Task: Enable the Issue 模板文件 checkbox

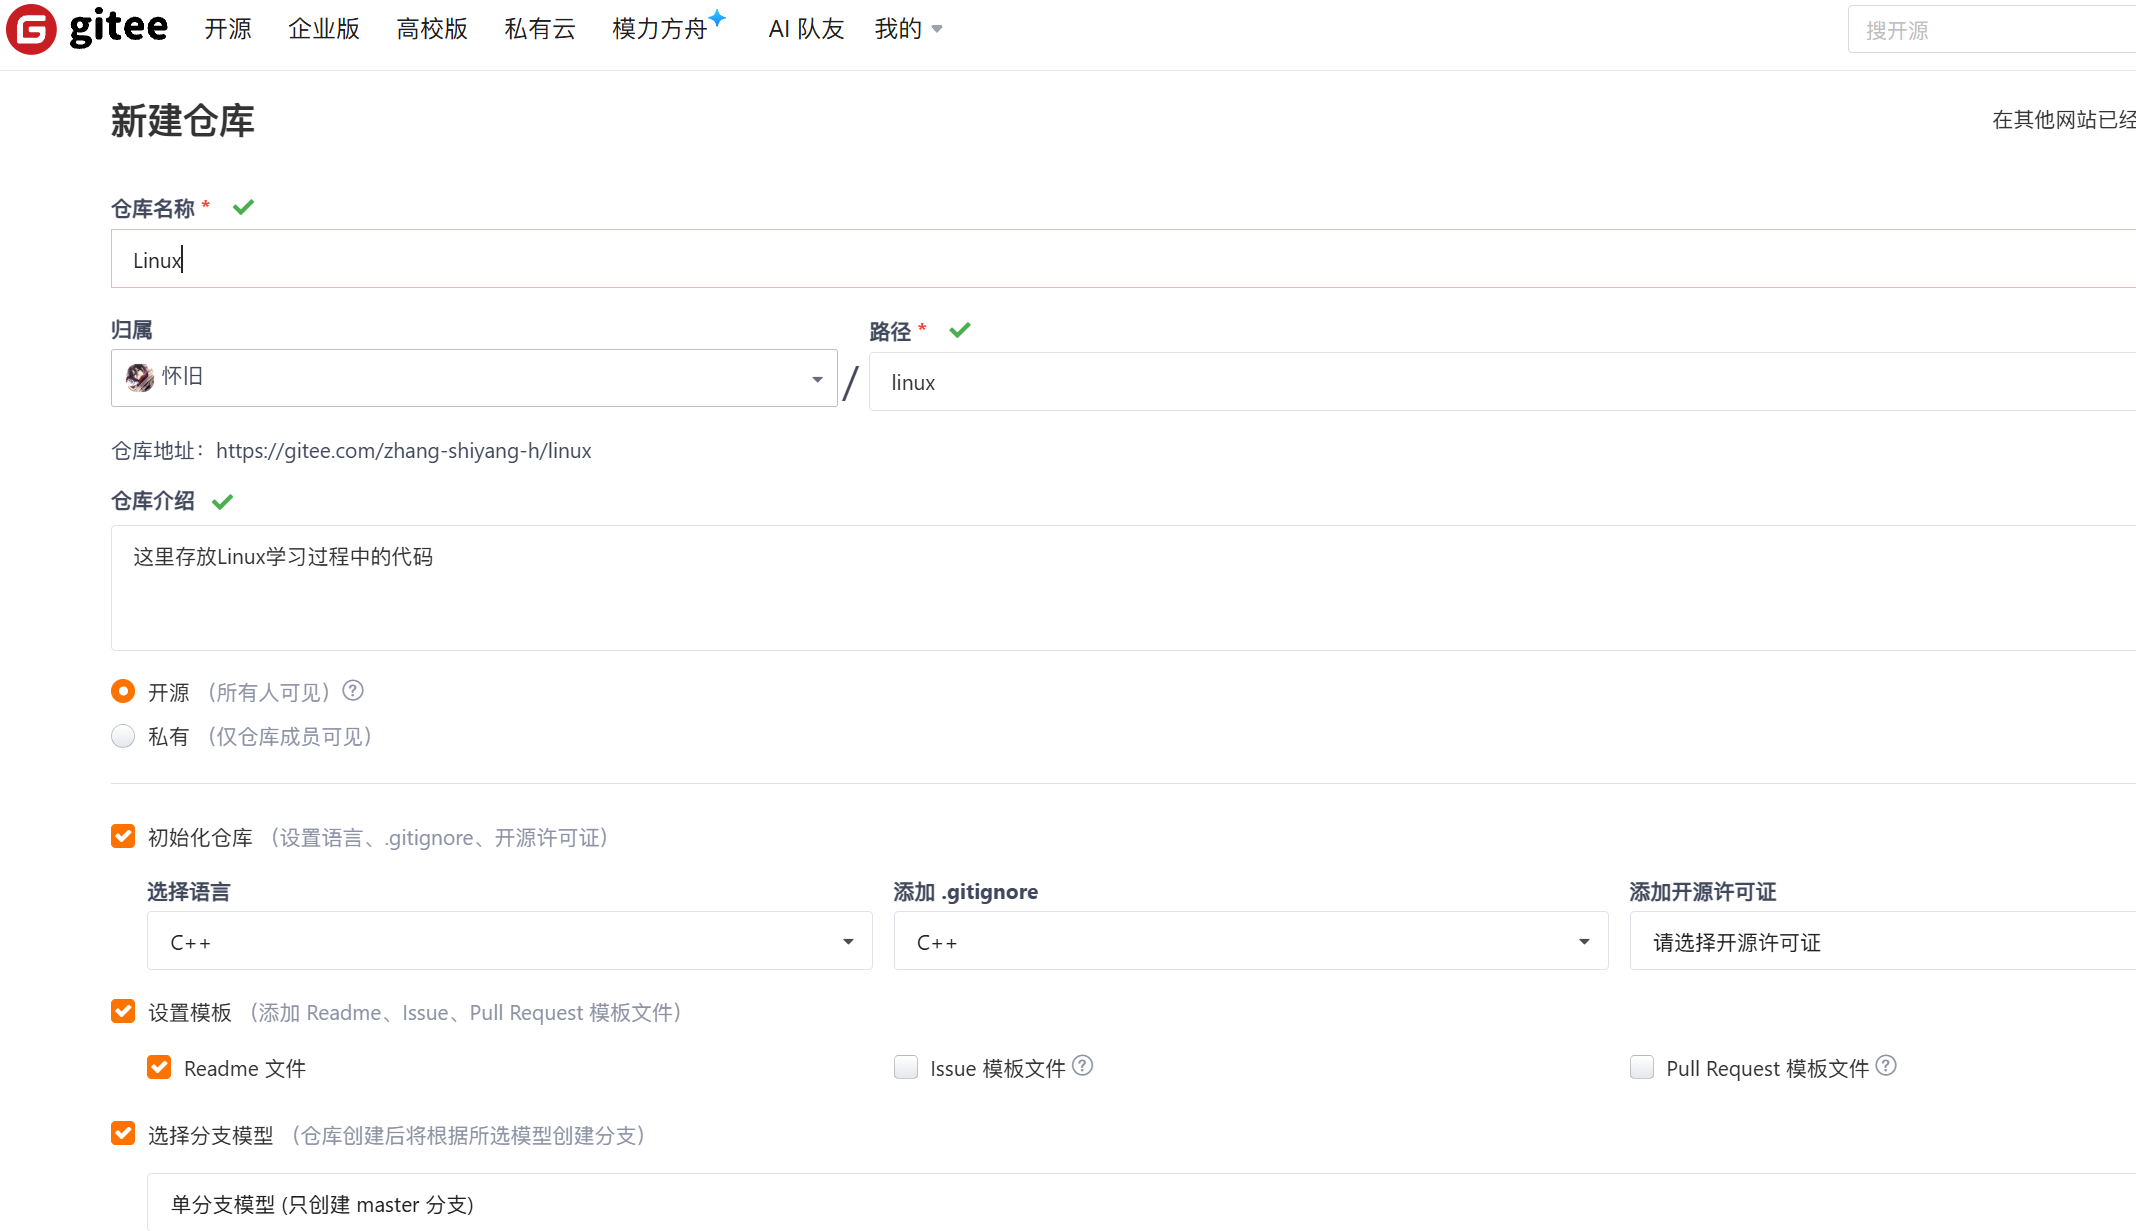Action: point(905,1067)
